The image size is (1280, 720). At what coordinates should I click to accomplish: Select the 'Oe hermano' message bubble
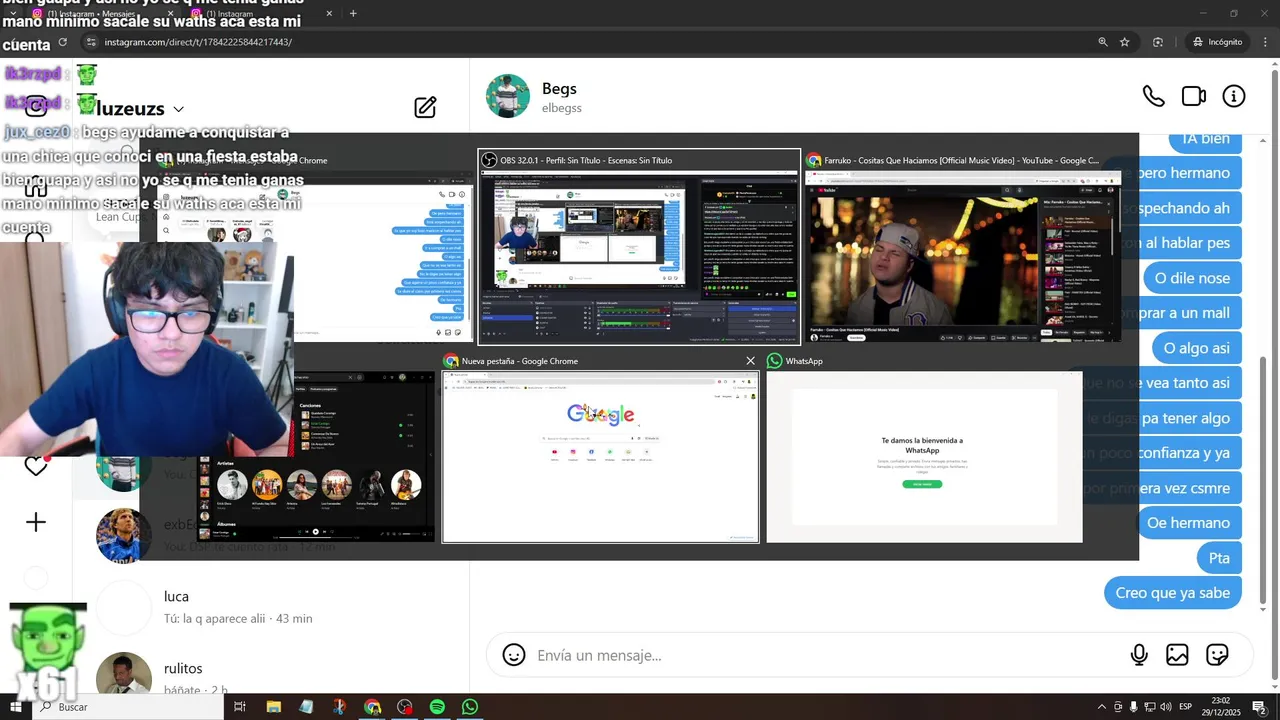point(1188,523)
